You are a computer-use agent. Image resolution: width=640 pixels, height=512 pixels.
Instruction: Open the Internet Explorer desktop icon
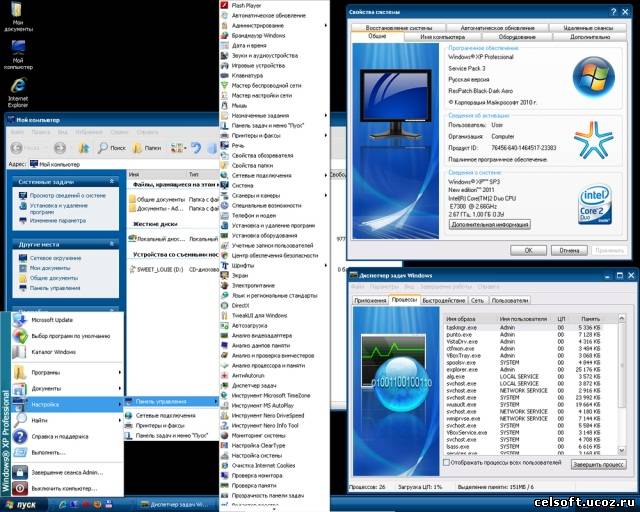pyautogui.click(x=18, y=93)
